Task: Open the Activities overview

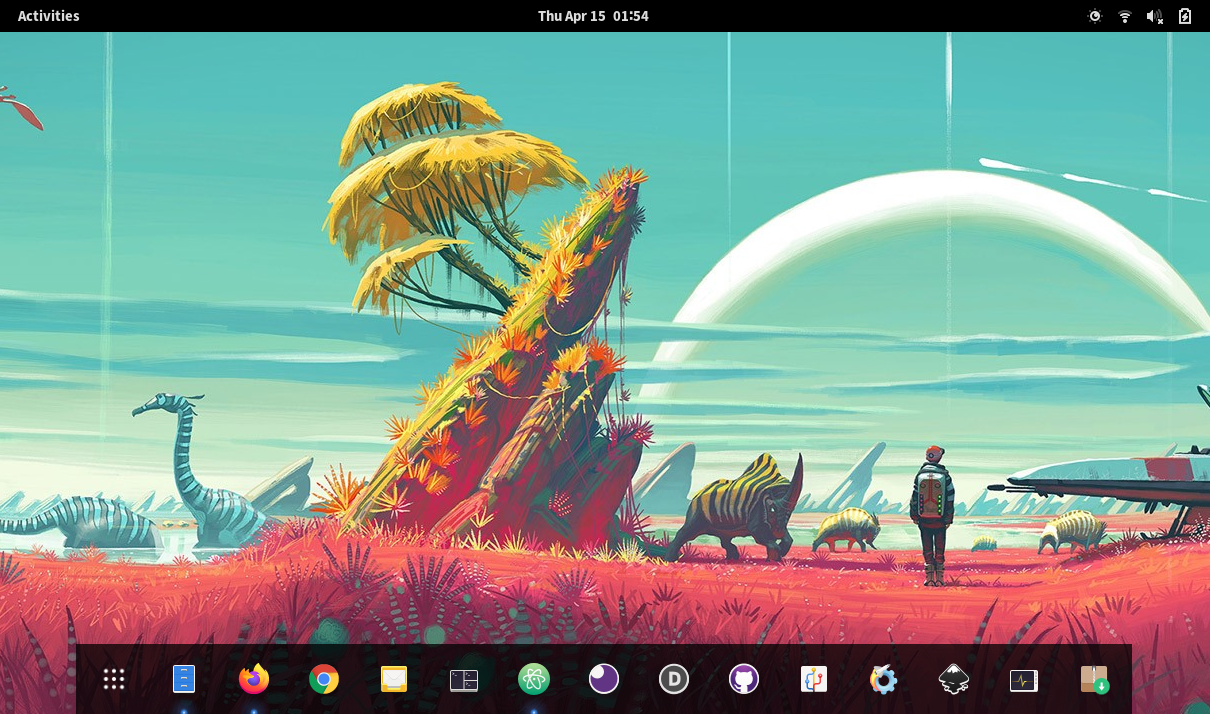Action: (49, 16)
